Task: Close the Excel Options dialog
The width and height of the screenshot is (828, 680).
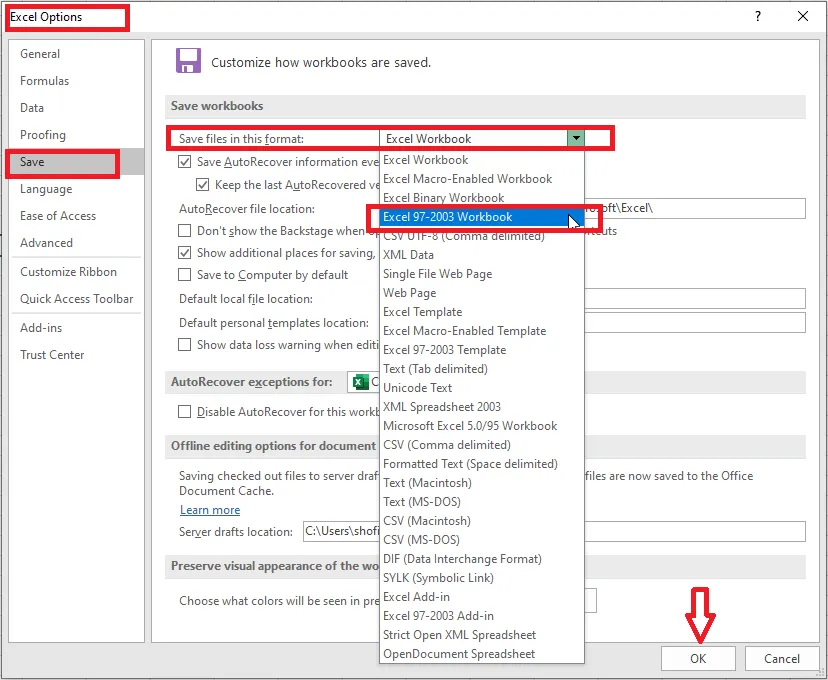Action: (x=803, y=16)
